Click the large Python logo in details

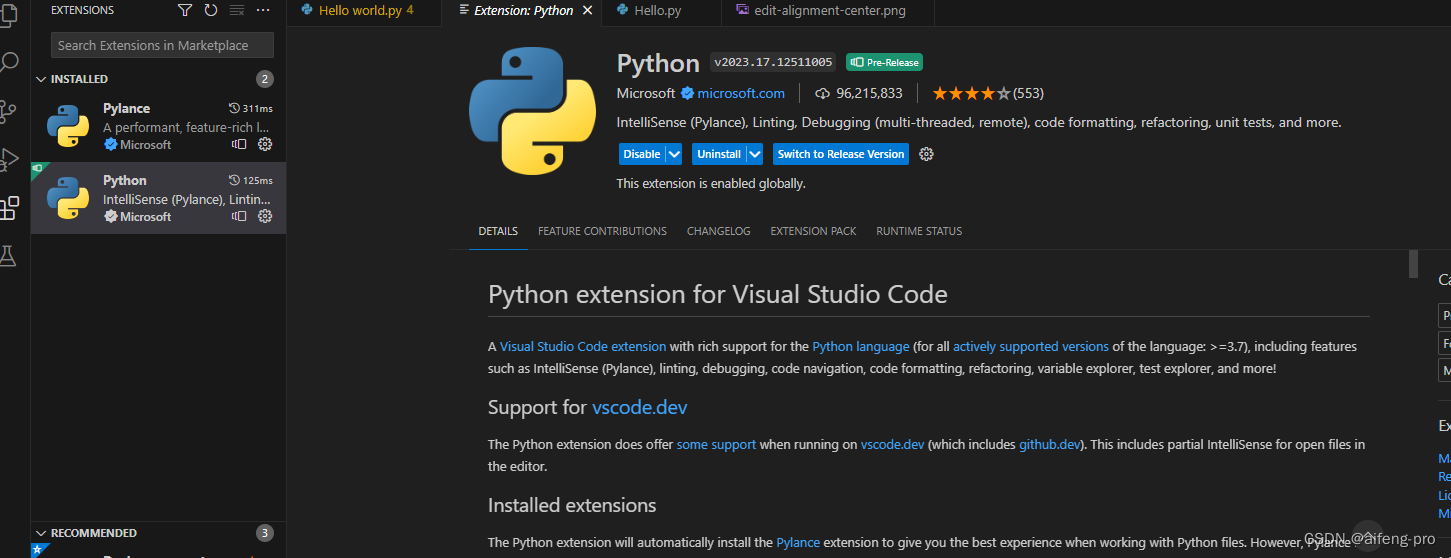[532, 110]
